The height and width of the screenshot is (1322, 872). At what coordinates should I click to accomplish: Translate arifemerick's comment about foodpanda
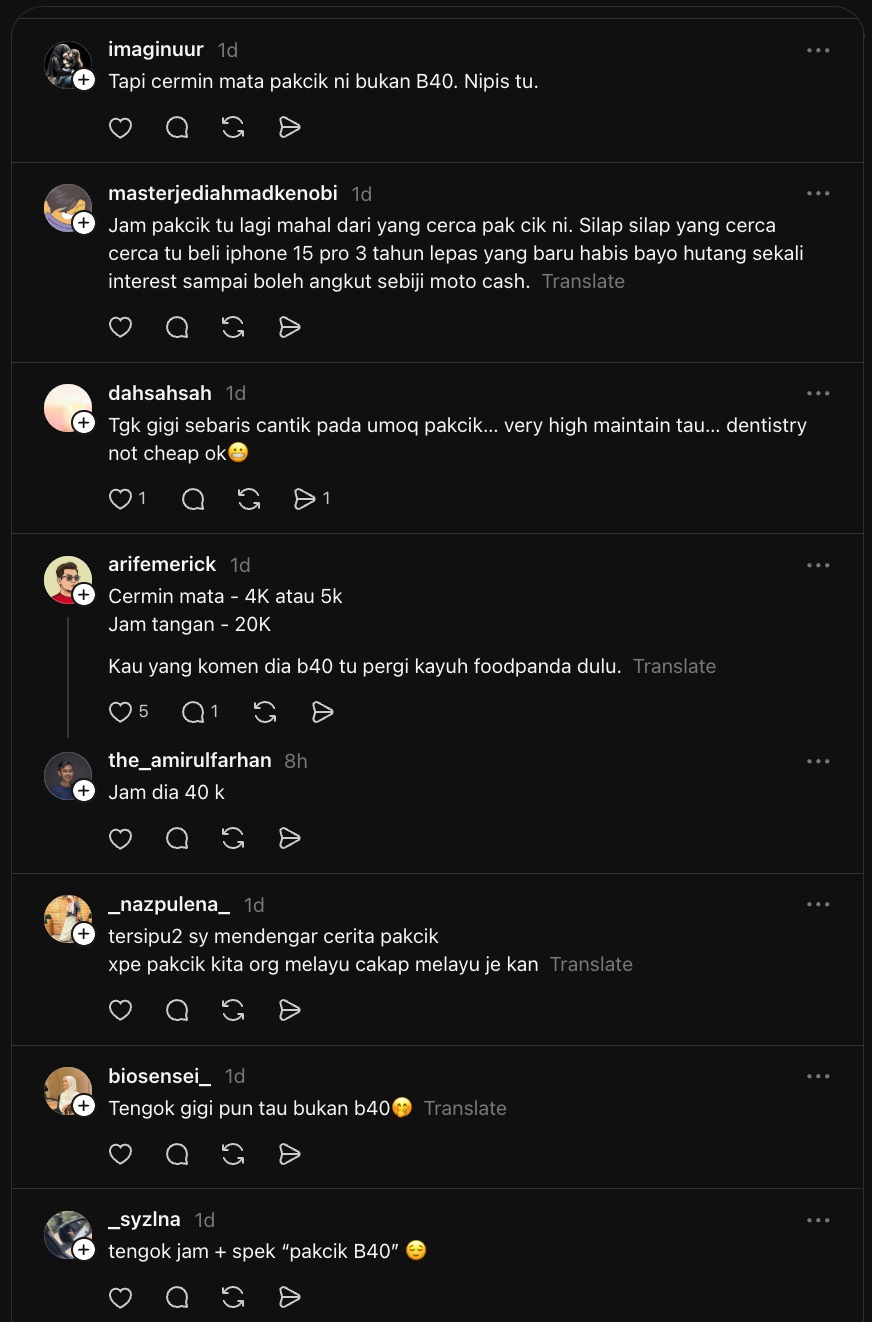pyautogui.click(x=674, y=666)
